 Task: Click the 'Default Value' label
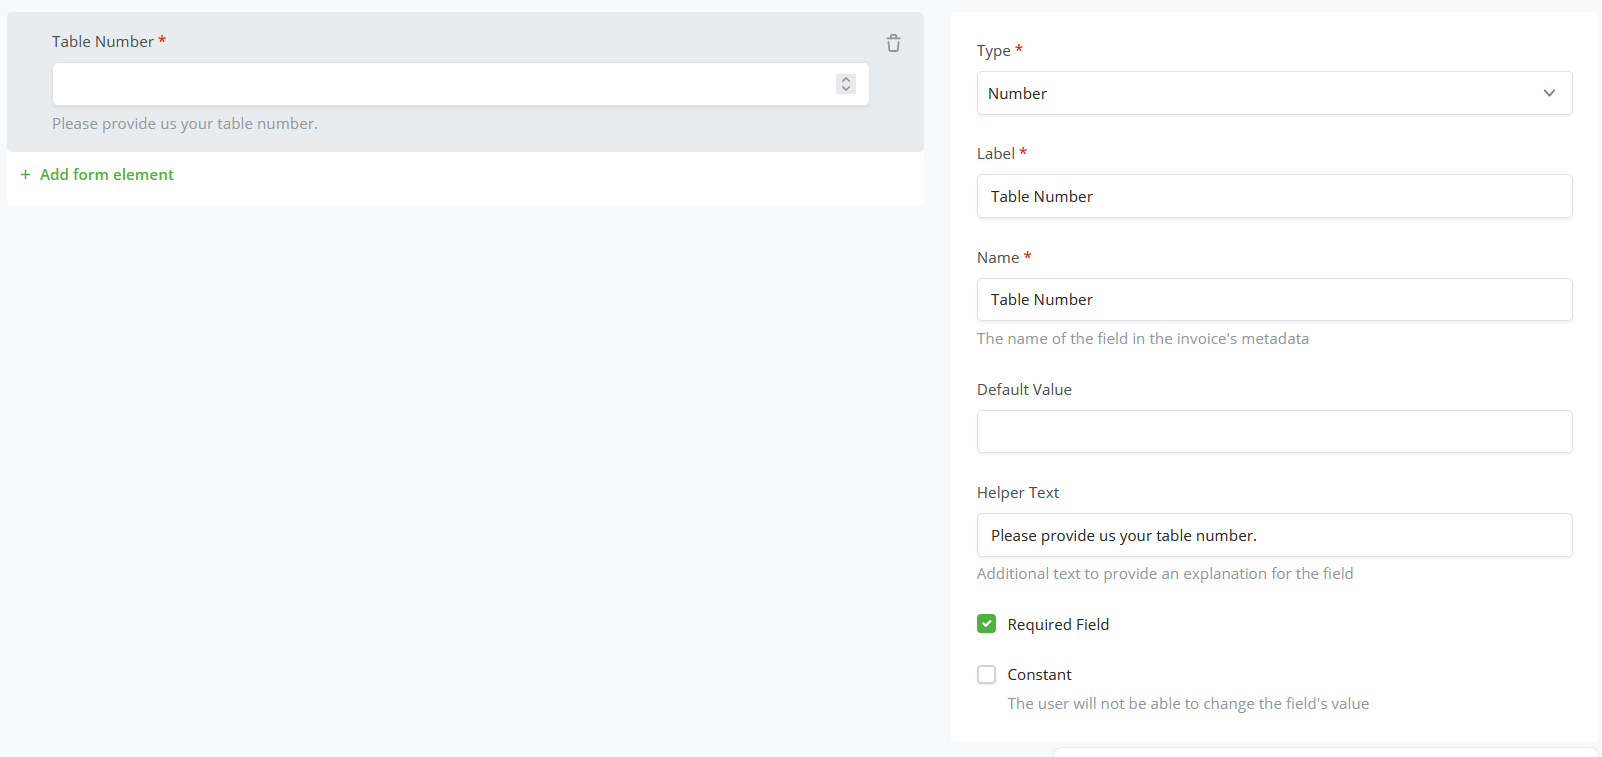[1024, 389]
